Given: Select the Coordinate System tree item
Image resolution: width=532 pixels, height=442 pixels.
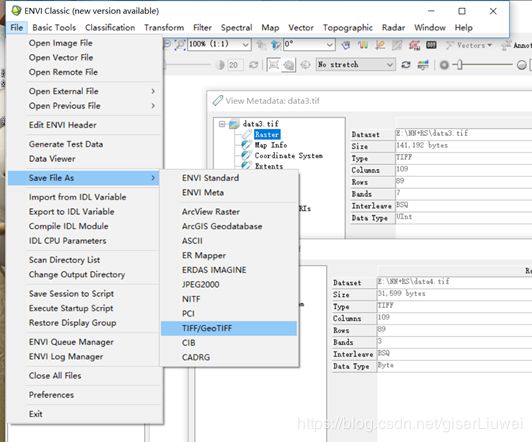Looking at the screenshot, I should (x=288, y=156).
